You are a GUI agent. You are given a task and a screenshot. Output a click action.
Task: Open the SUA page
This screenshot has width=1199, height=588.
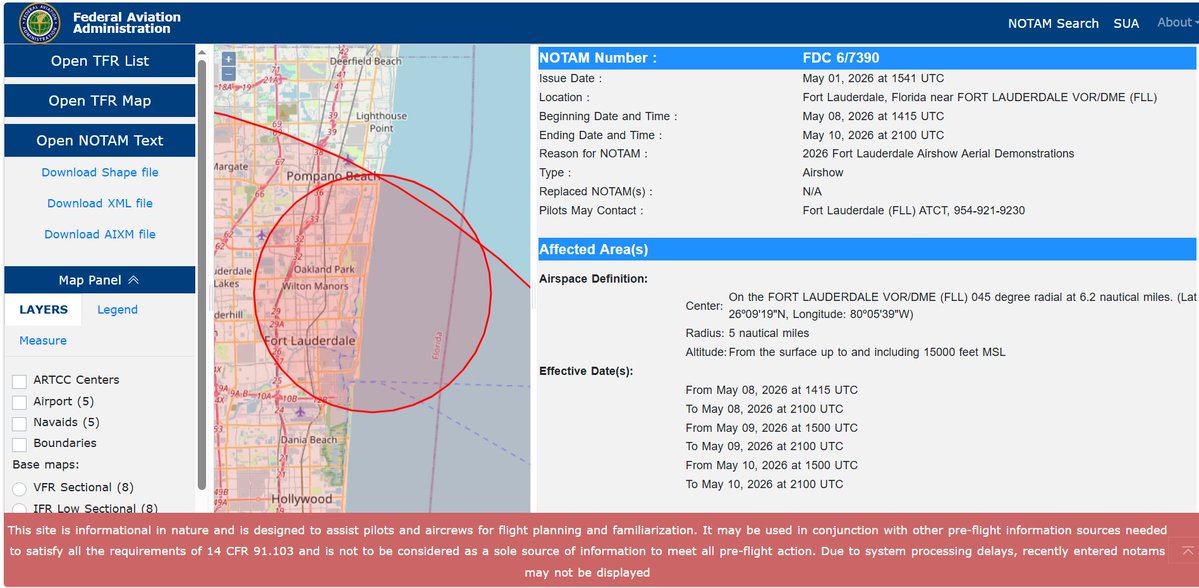pyautogui.click(x=1126, y=24)
